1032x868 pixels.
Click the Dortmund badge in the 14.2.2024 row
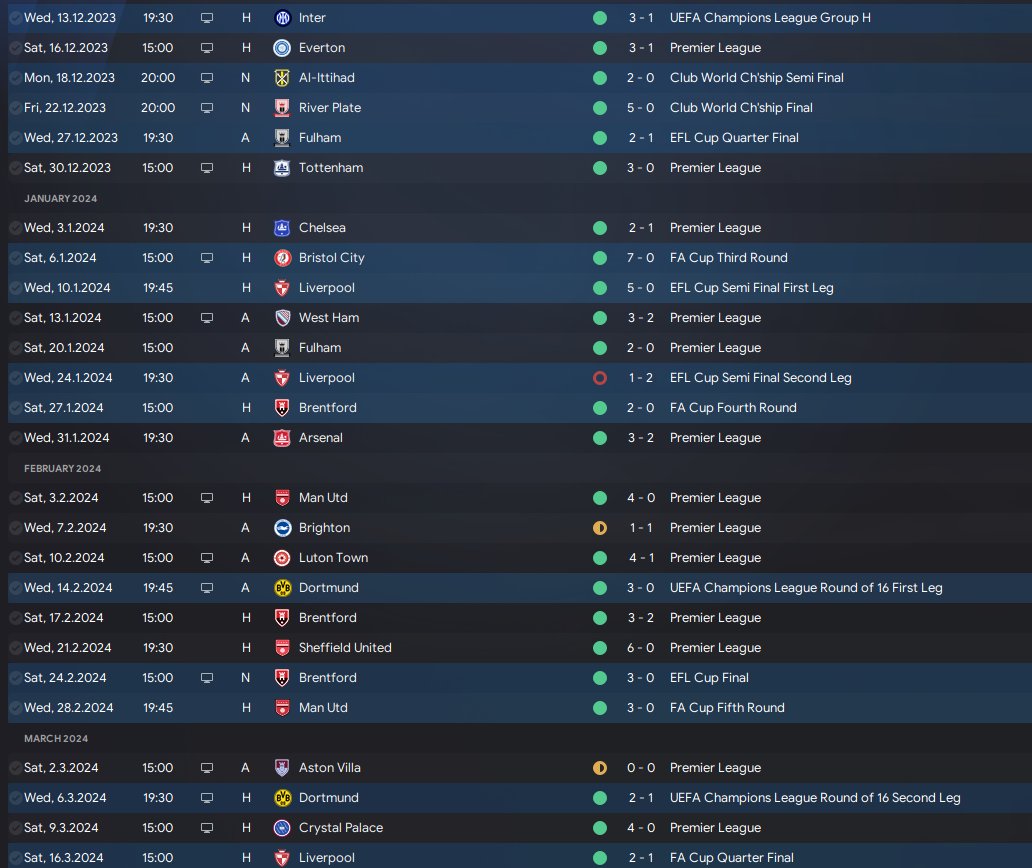tap(282, 588)
